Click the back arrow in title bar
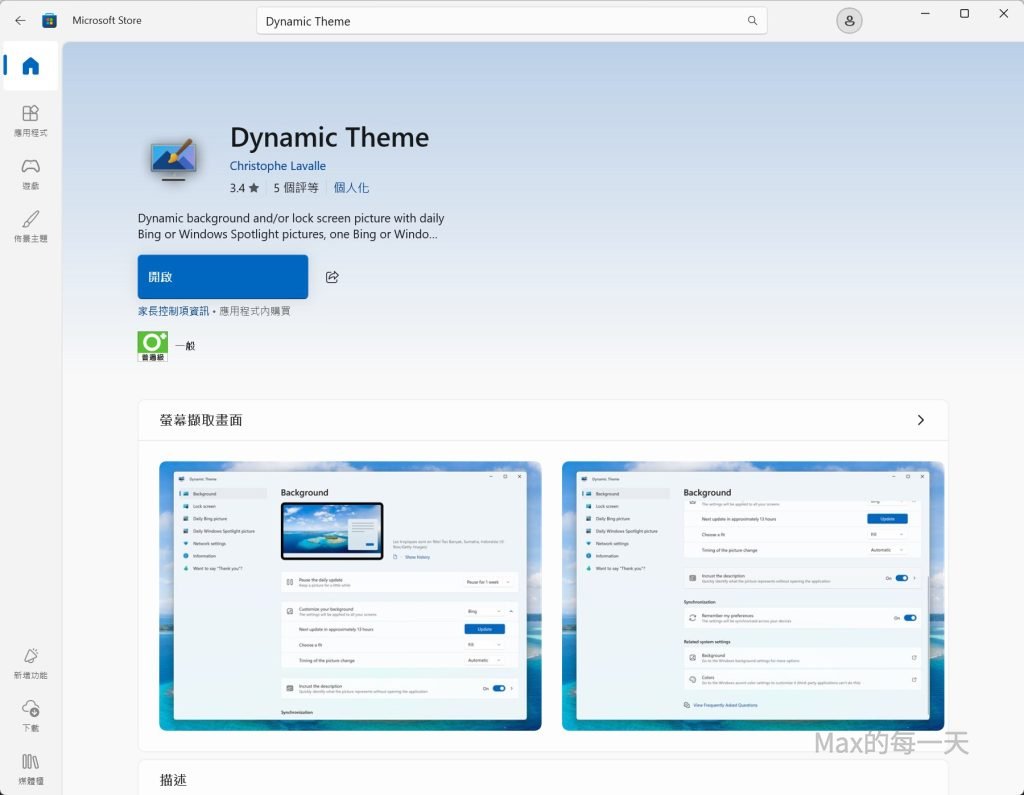This screenshot has width=1024, height=795. pos(20,20)
